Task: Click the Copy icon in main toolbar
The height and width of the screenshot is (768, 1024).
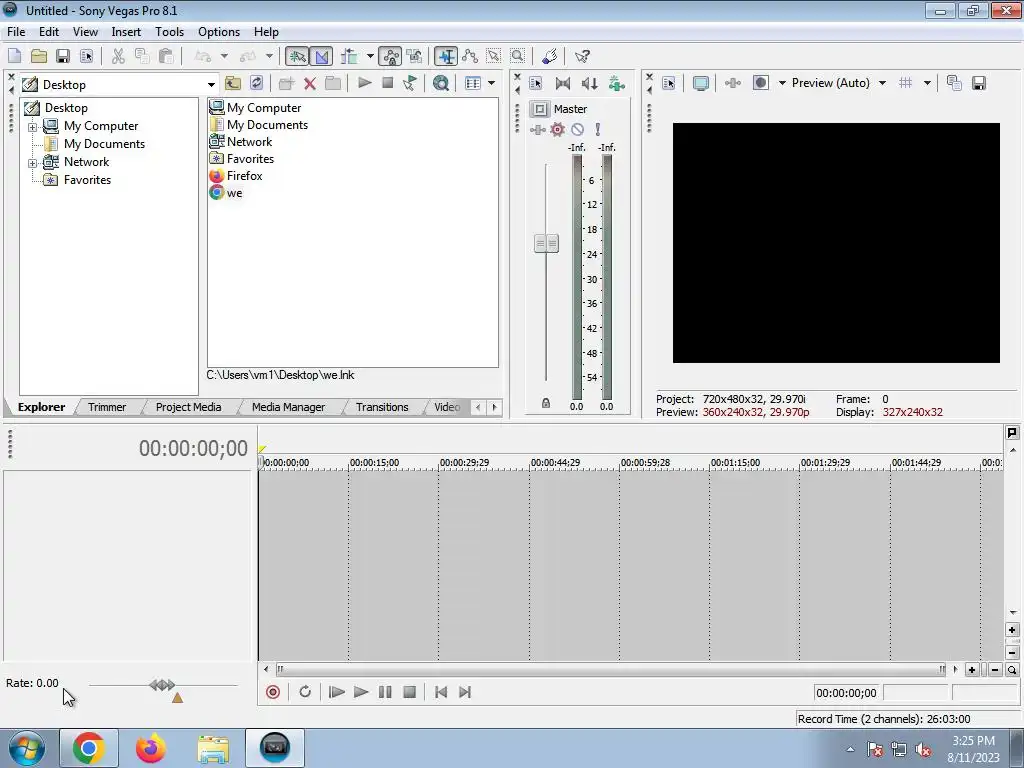Action: pyautogui.click(x=142, y=56)
